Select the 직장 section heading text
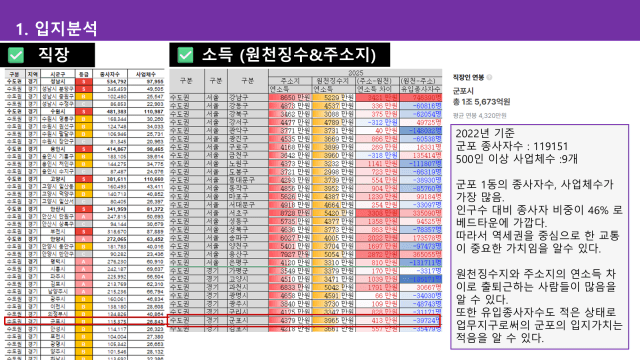The image size is (640, 360). click(x=53, y=55)
